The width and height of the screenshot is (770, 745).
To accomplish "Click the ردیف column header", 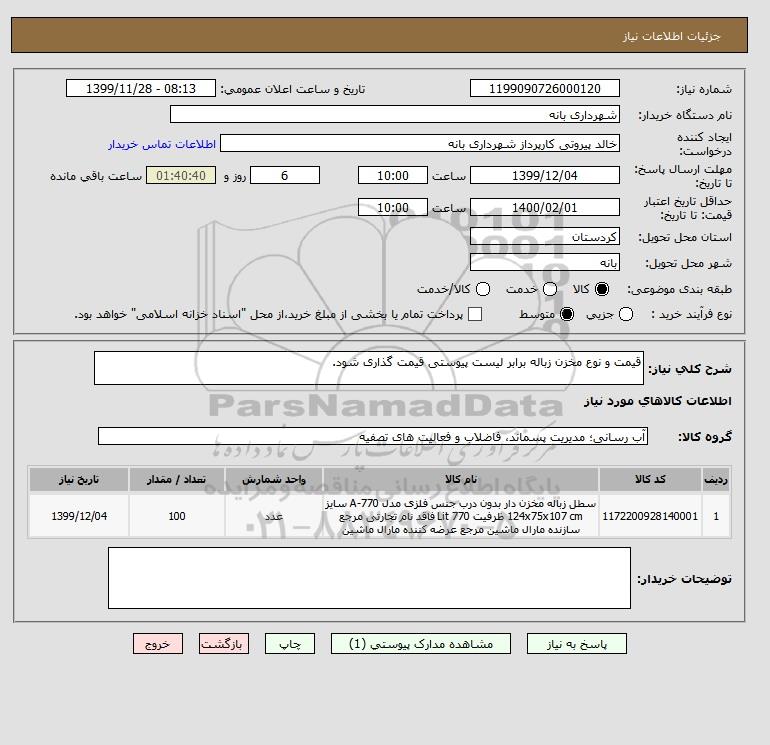I will [716, 479].
